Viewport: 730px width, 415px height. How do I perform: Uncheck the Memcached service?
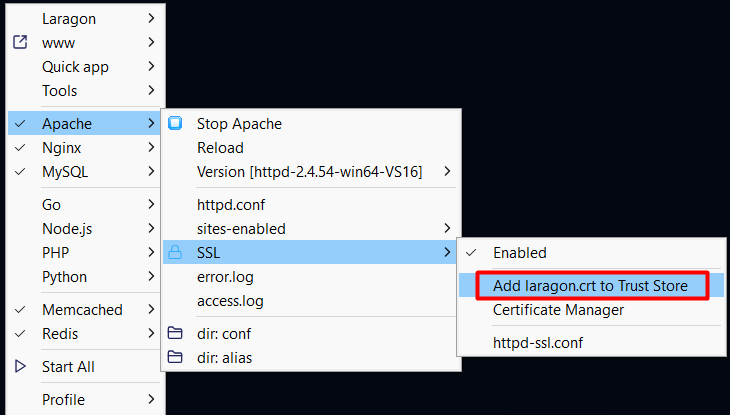20,310
